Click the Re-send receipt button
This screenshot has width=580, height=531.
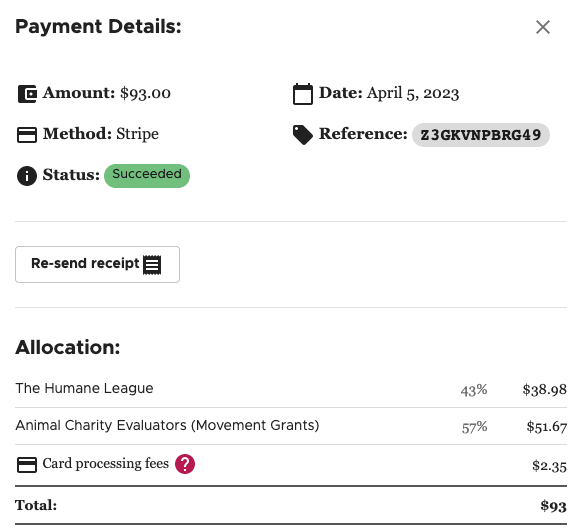point(97,264)
